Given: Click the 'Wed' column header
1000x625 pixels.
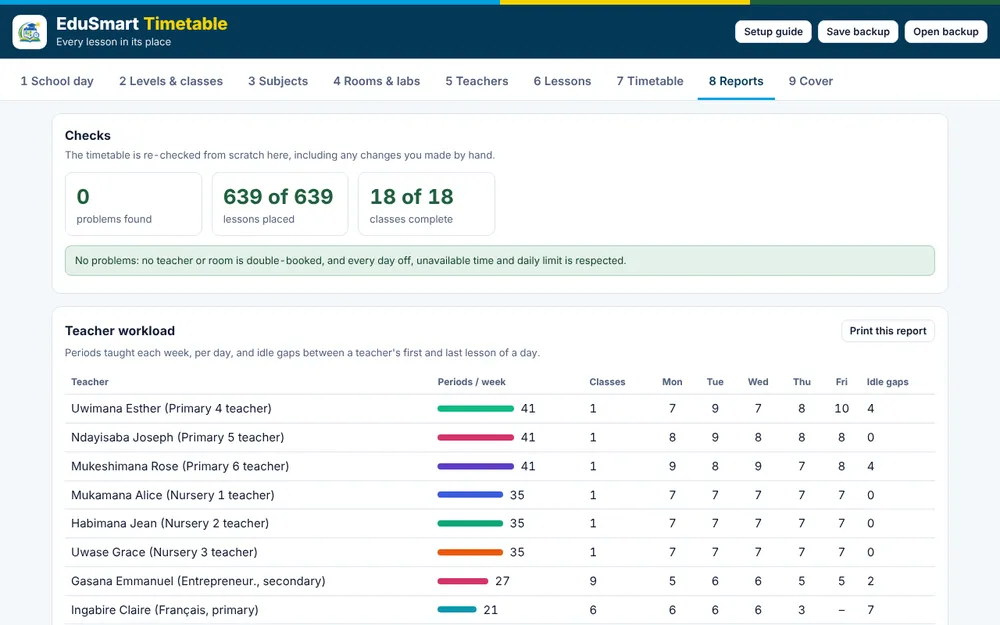Looking at the screenshot, I should (x=758, y=382).
